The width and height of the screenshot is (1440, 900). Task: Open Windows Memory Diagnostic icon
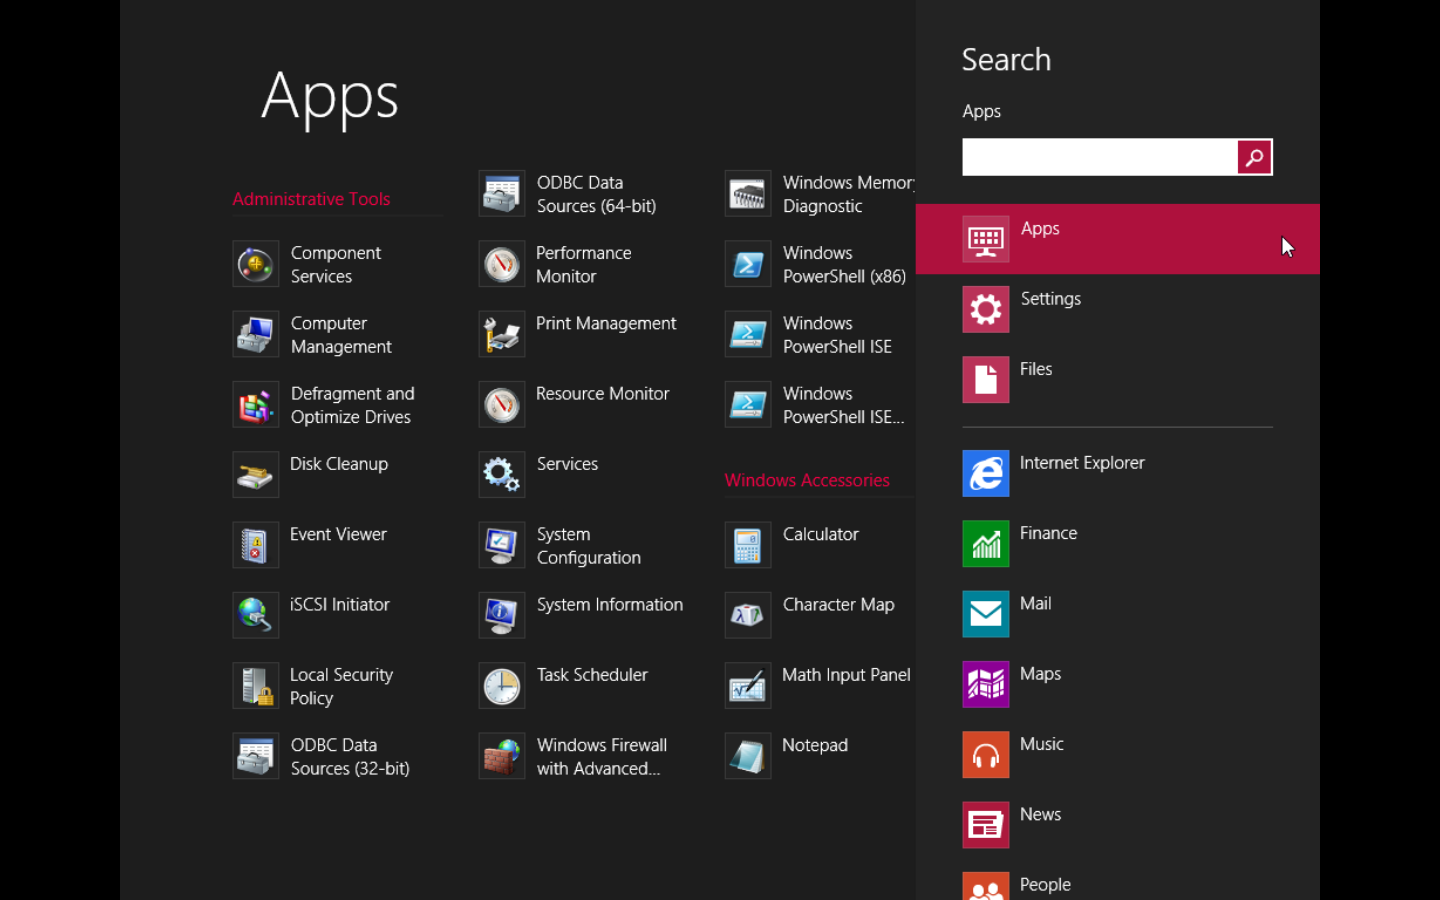pyautogui.click(x=748, y=194)
